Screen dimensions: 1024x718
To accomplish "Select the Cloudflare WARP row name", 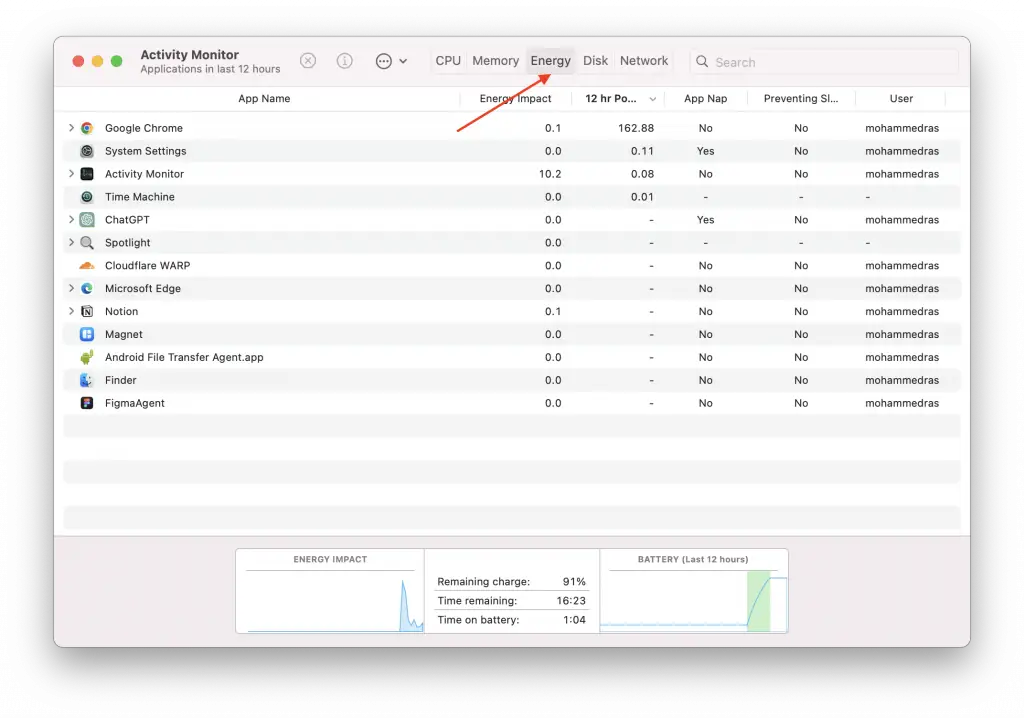I will [x=148, y=265].
